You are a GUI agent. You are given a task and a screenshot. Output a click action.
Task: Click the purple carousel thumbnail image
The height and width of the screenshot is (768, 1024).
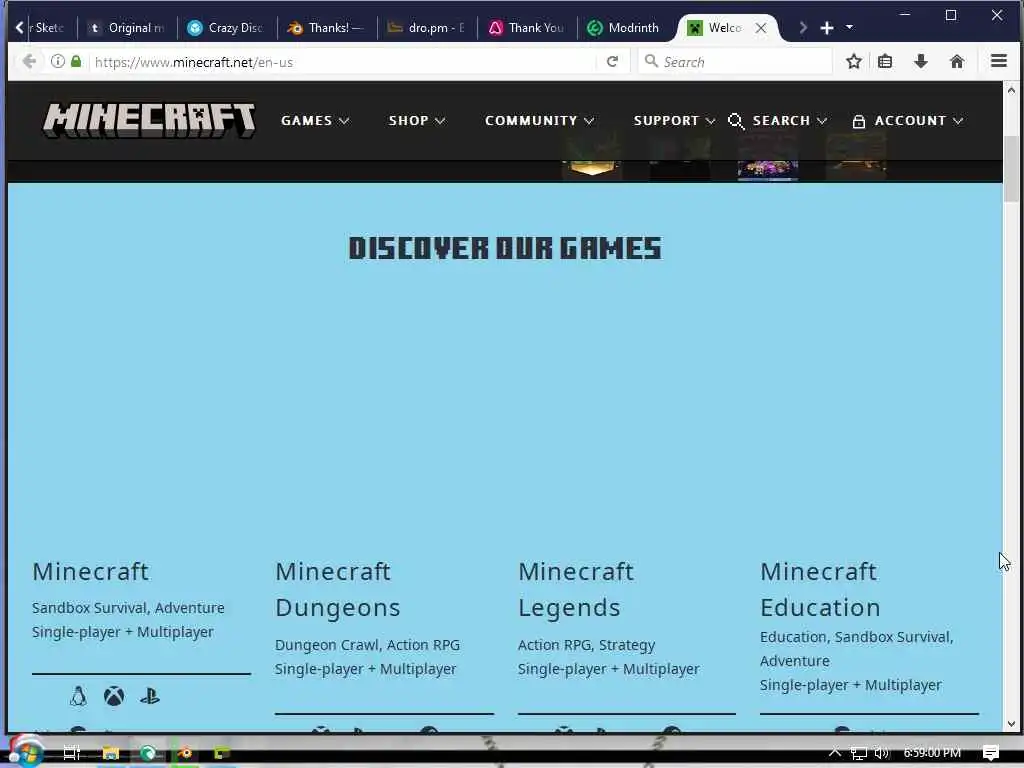pos(767,169)
